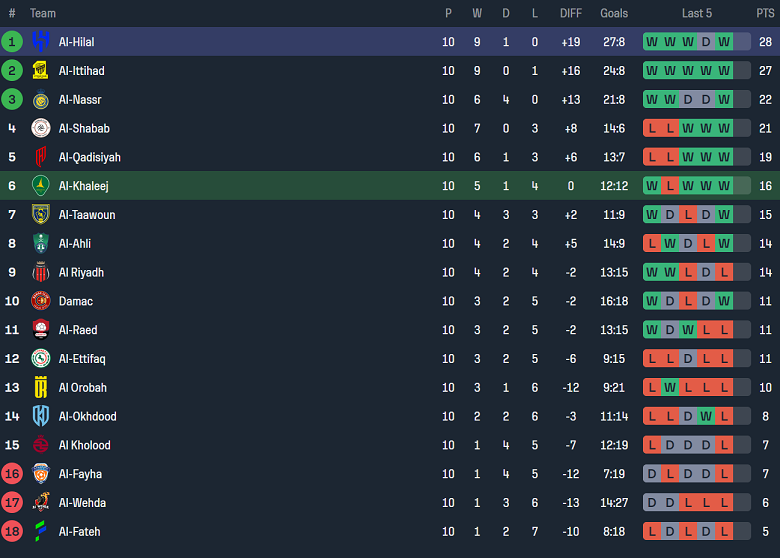Click the Al-Taawoun club badge
Image resolution: width=780 pixels, height=558 pixels.
pos(41,215)
